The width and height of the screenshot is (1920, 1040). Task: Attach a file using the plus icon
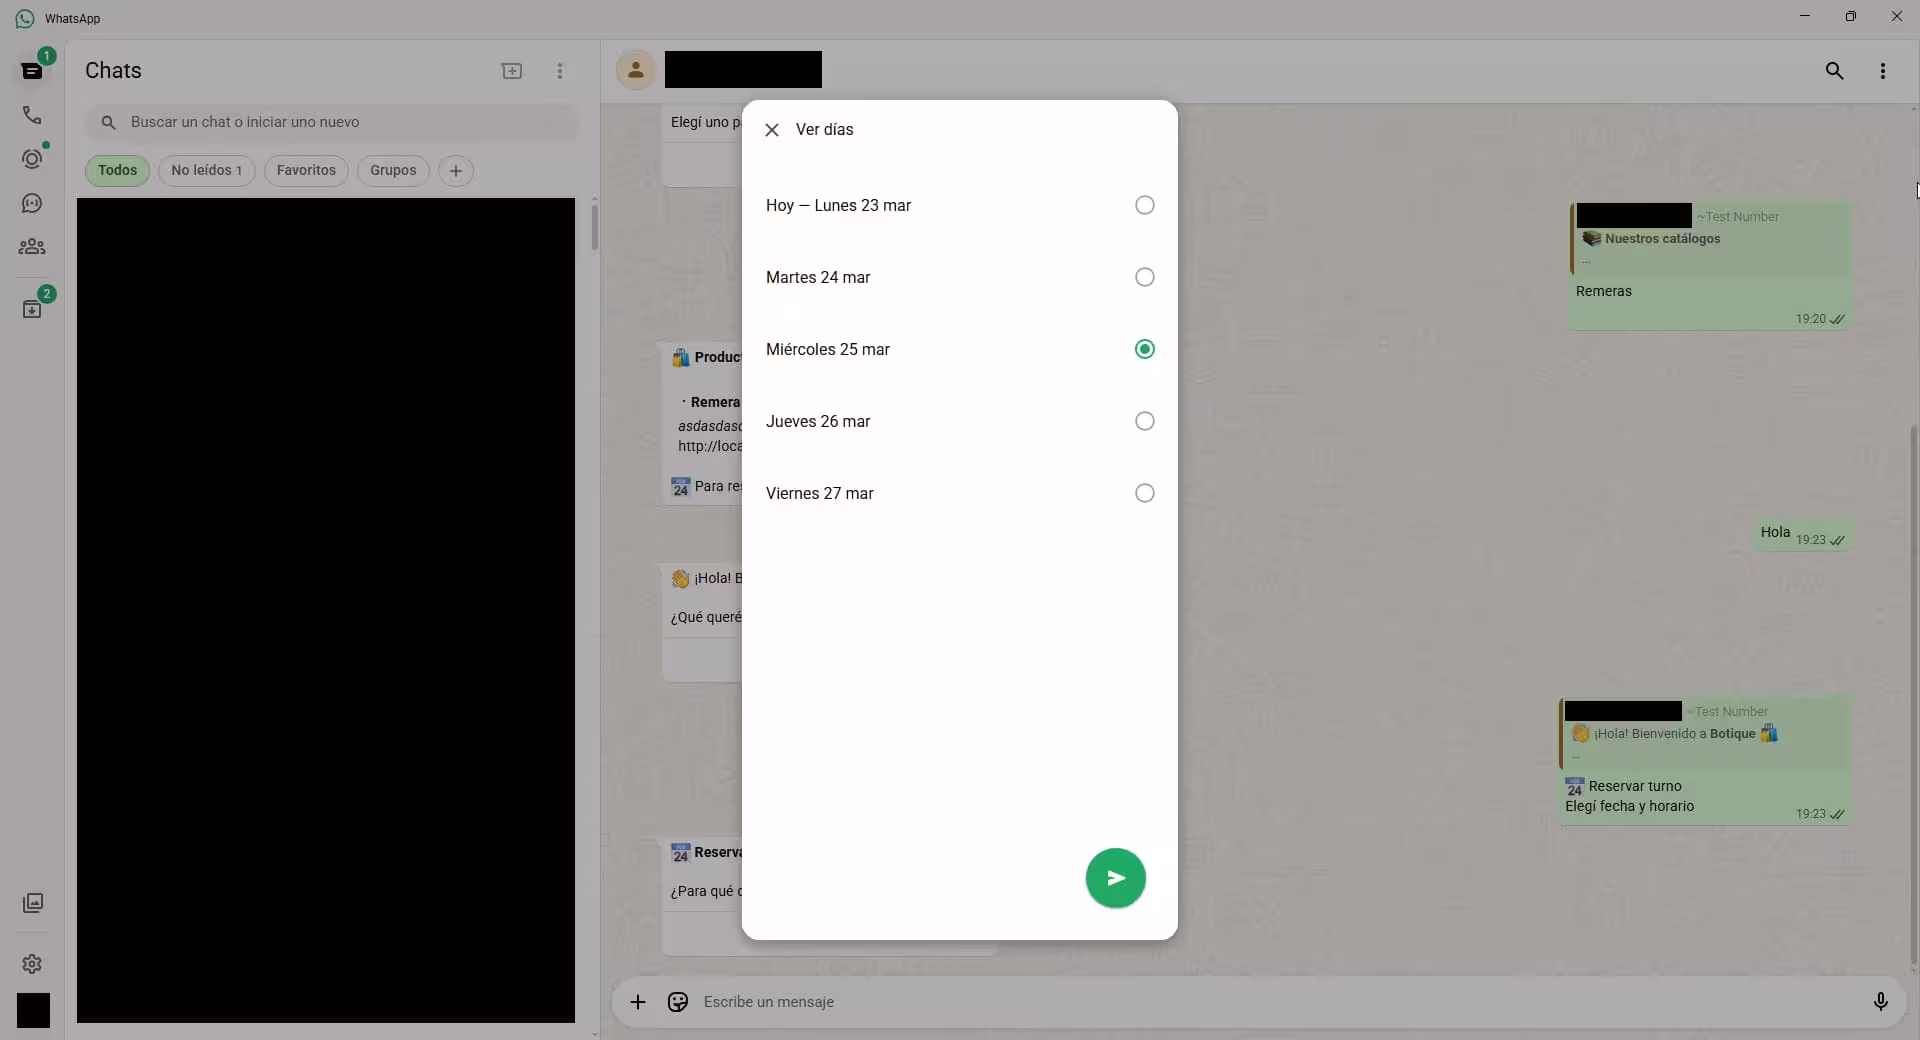click(x=639, y=1002)
